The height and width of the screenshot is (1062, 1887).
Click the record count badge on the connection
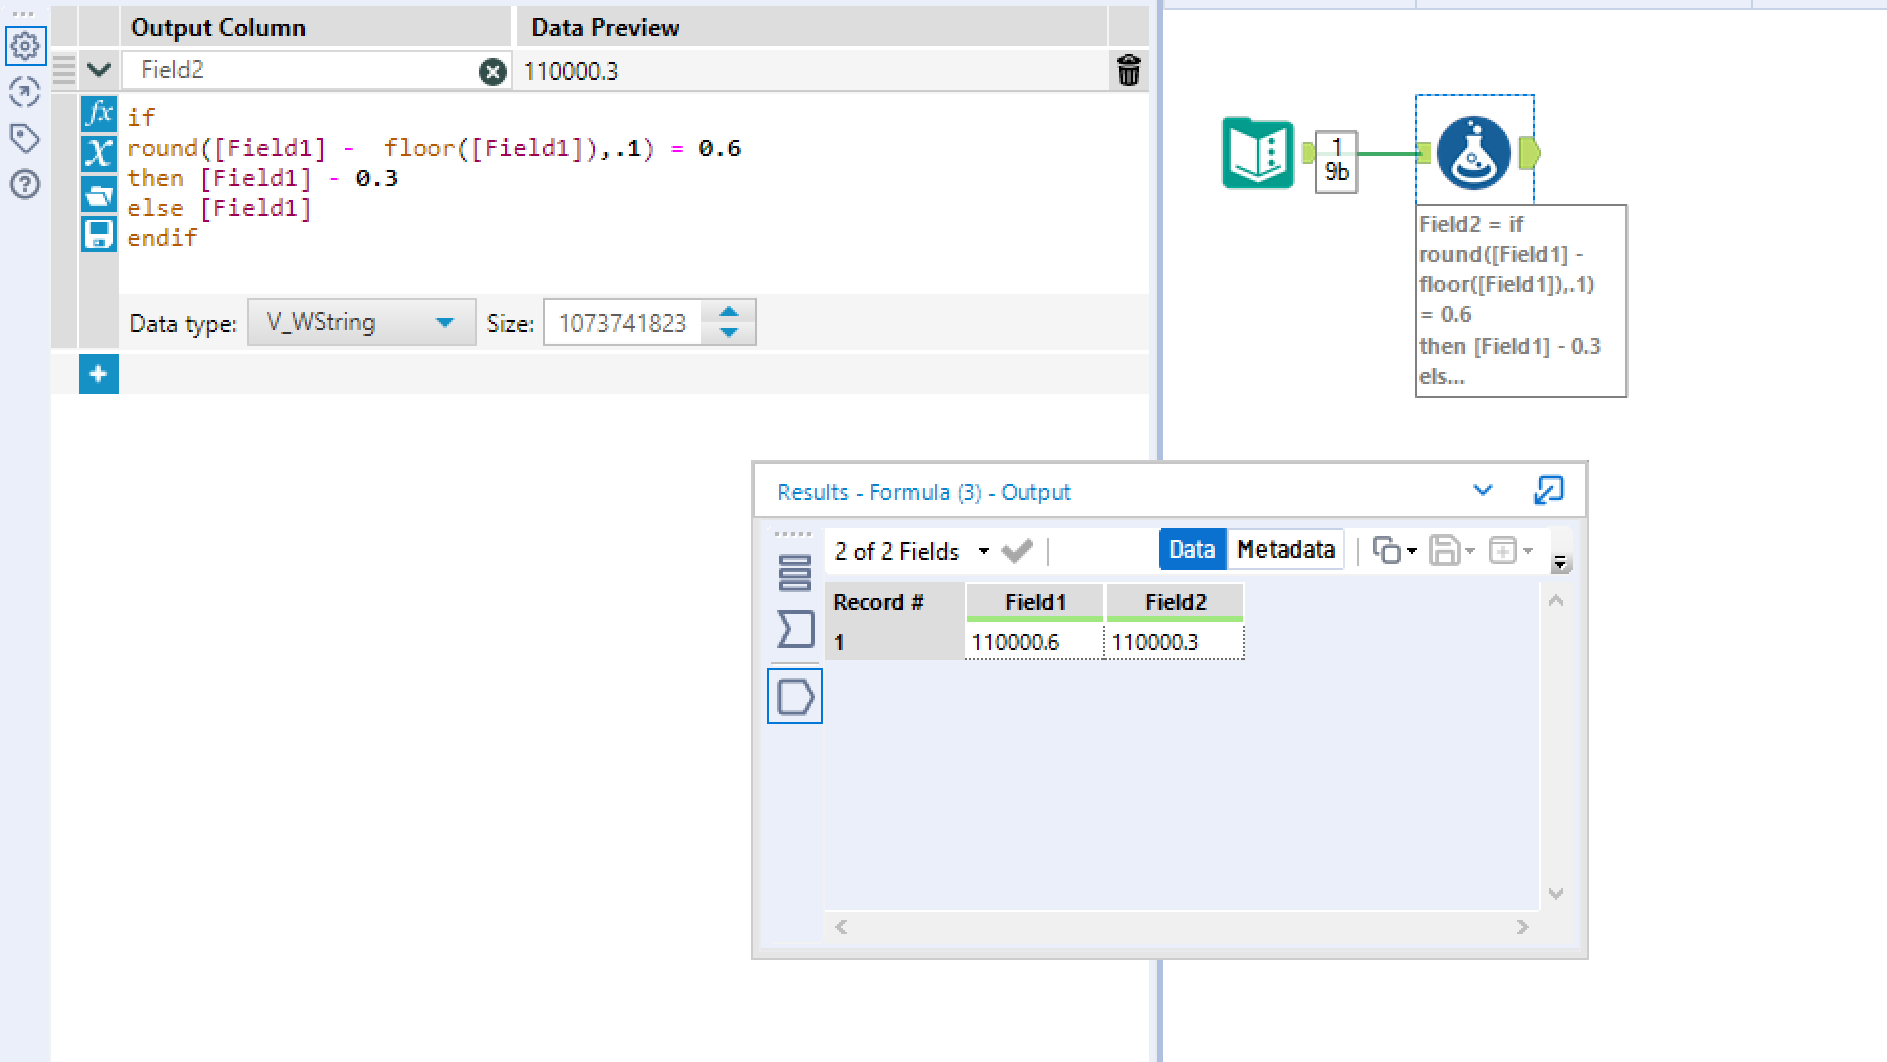tap(1336, 160)
